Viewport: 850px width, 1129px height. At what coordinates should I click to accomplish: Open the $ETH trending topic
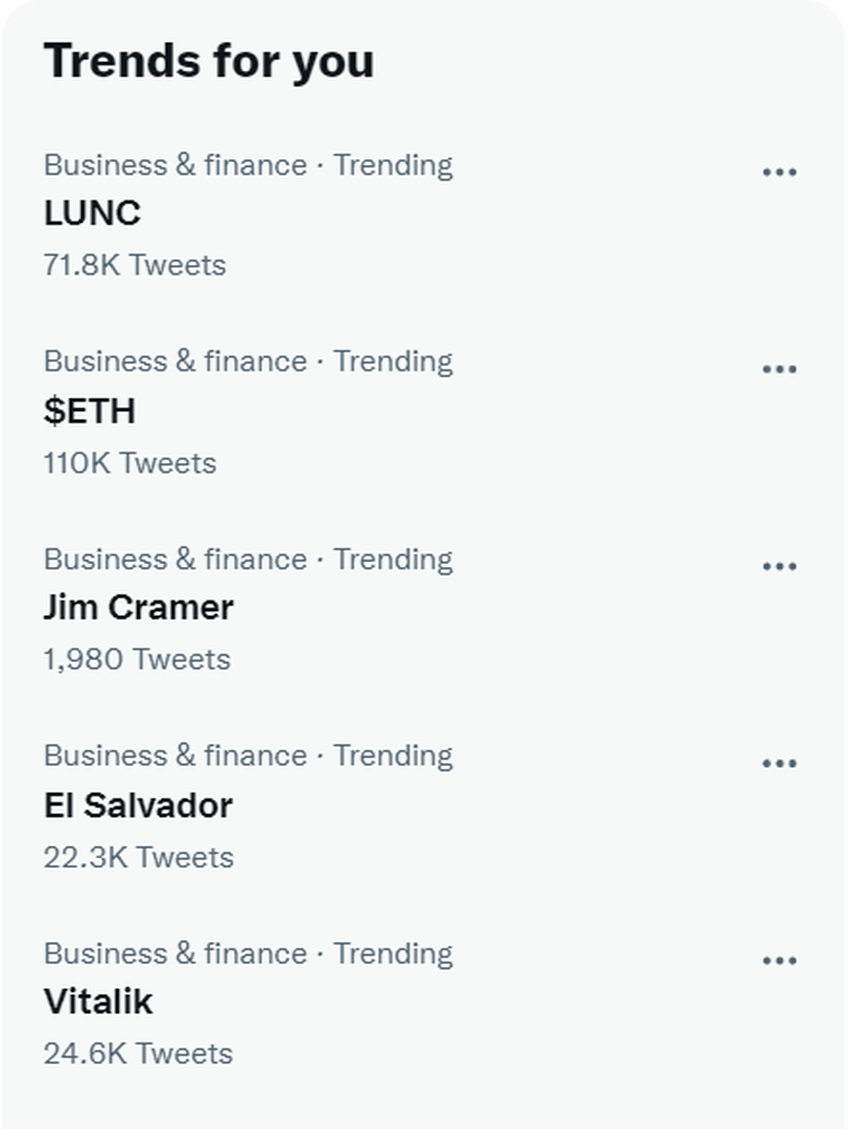click(89, 411)
